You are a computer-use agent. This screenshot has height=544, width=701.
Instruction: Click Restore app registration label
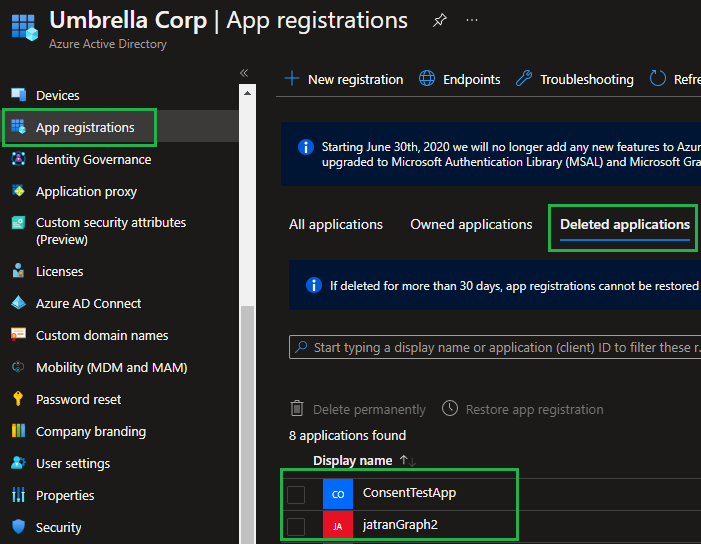point(535,409)
